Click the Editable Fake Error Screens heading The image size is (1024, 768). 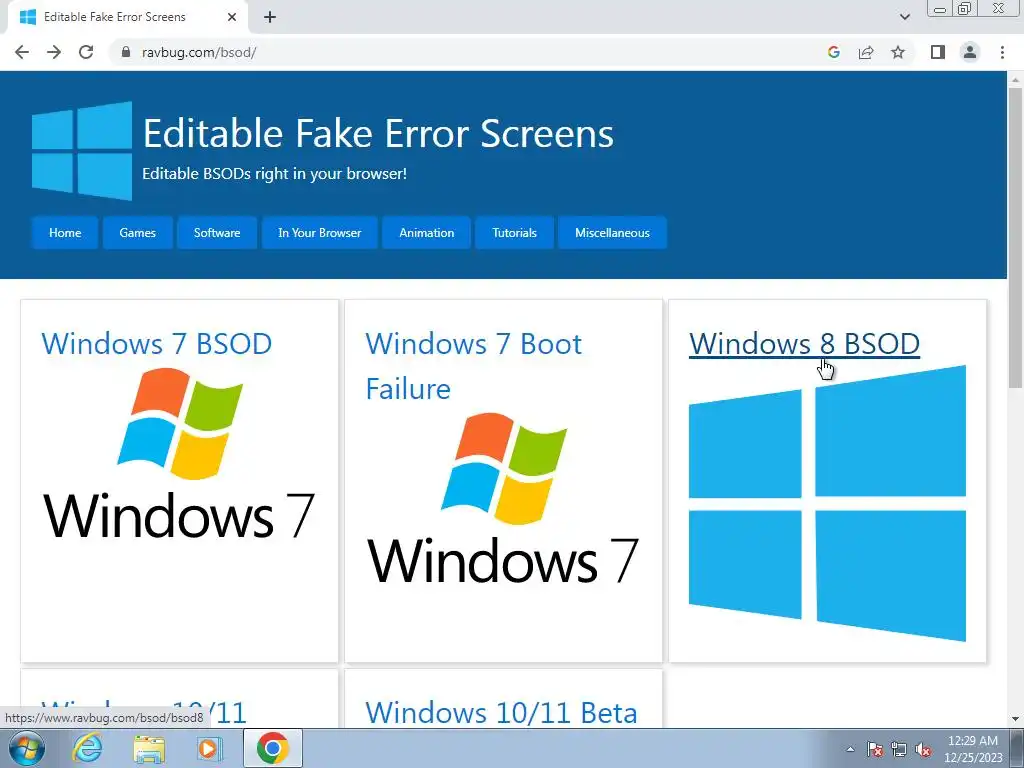(378, 133)
